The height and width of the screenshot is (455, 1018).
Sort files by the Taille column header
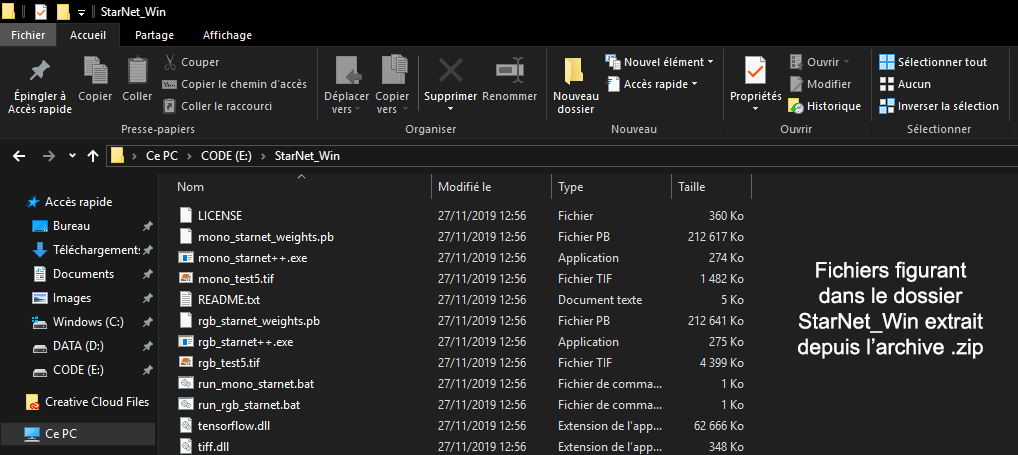[x=692, y=187]
